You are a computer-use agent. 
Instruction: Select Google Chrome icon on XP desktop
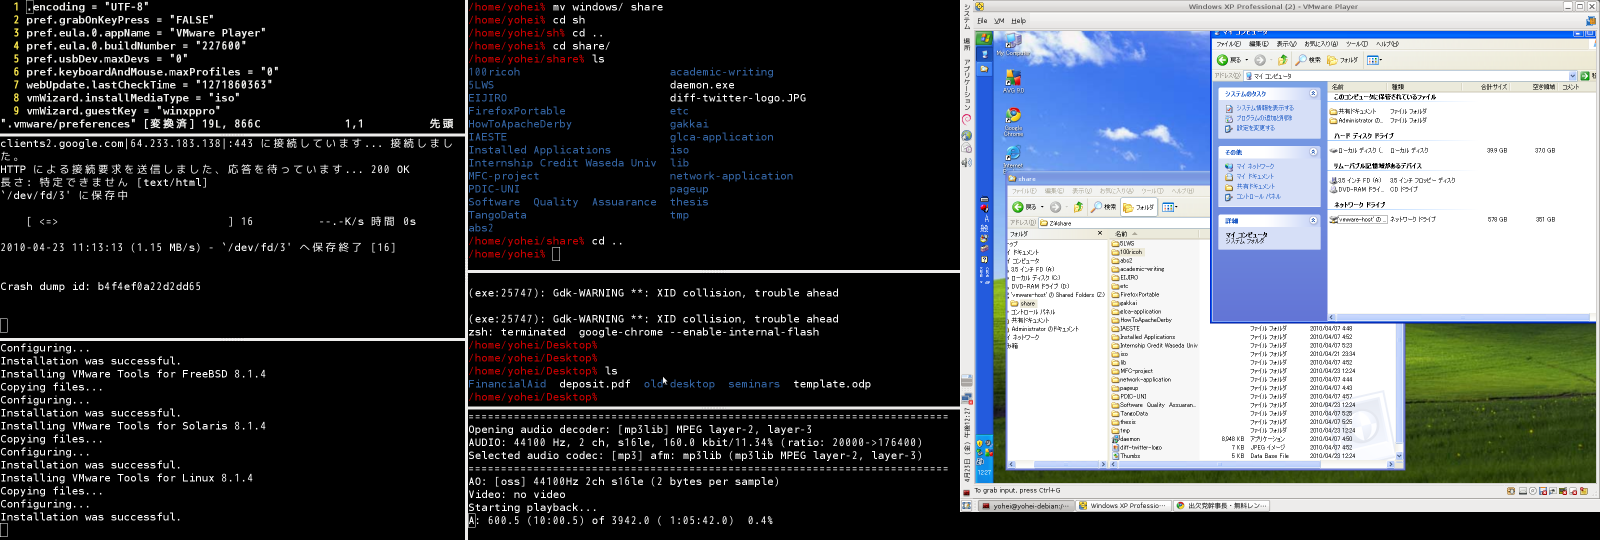(x=1013, y=121)
